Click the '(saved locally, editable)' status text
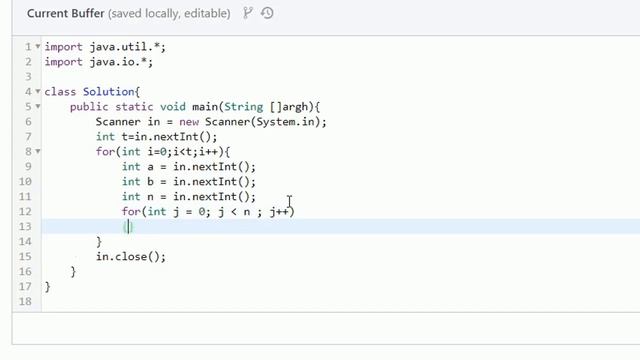Viewport: 640px width, 360px height. click(x=169, y=13)
